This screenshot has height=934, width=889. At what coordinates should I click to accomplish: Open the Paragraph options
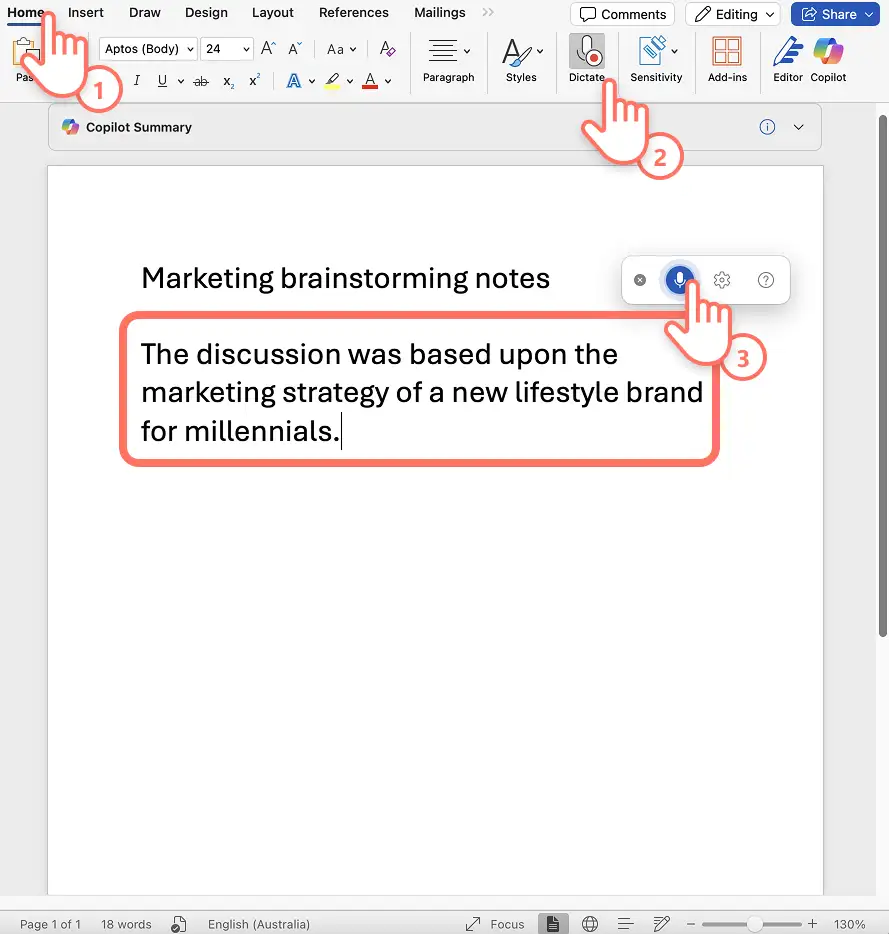(x=449, y=61)
